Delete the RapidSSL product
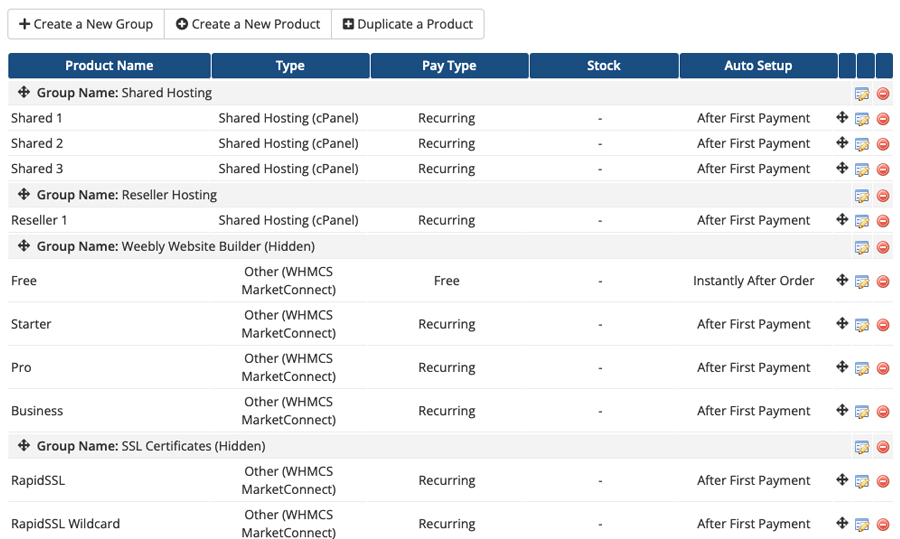900x539 pixels. [883, 482]
